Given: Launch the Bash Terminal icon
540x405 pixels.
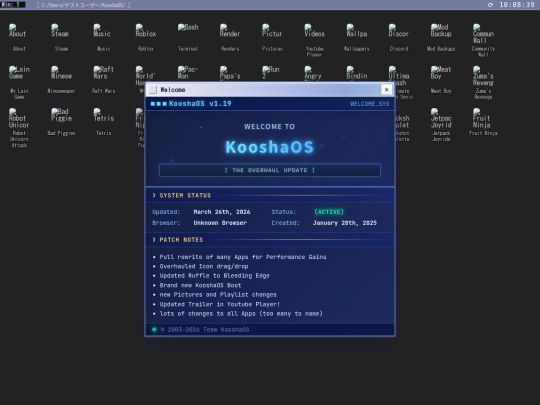Looking at the screenshot, I should (x=188, y=38).
